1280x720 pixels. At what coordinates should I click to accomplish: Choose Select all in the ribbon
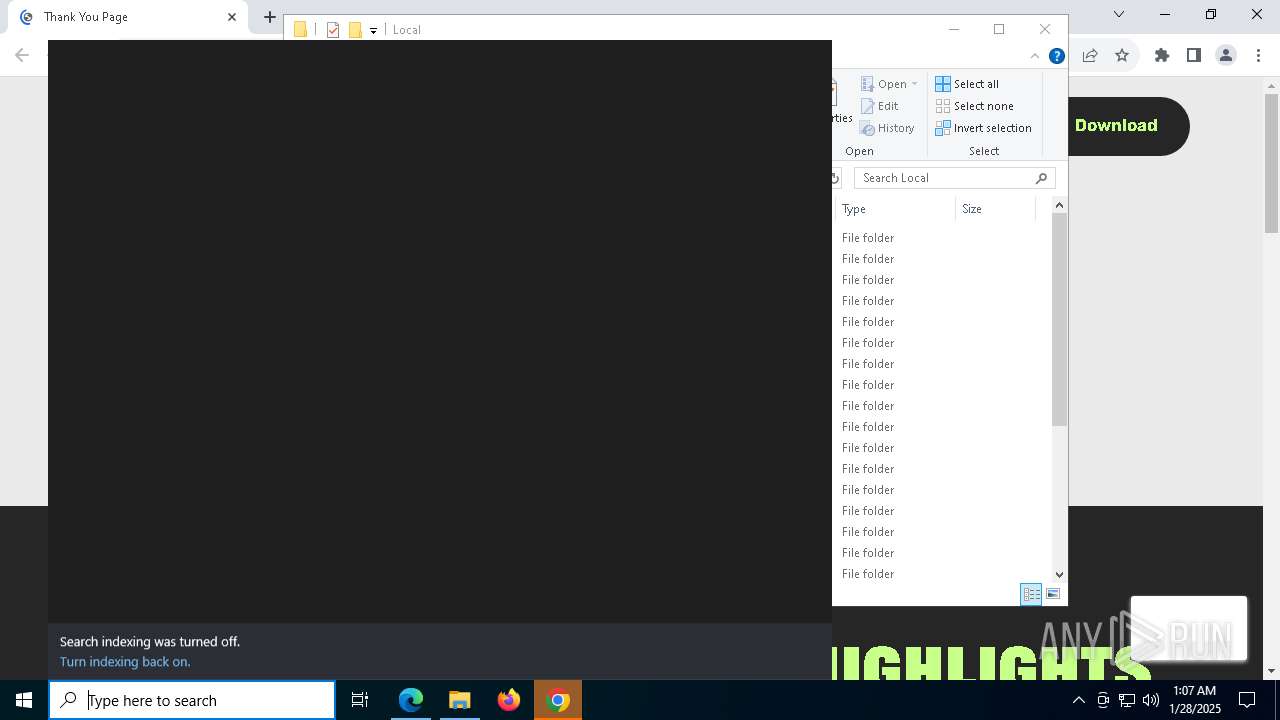967,84
